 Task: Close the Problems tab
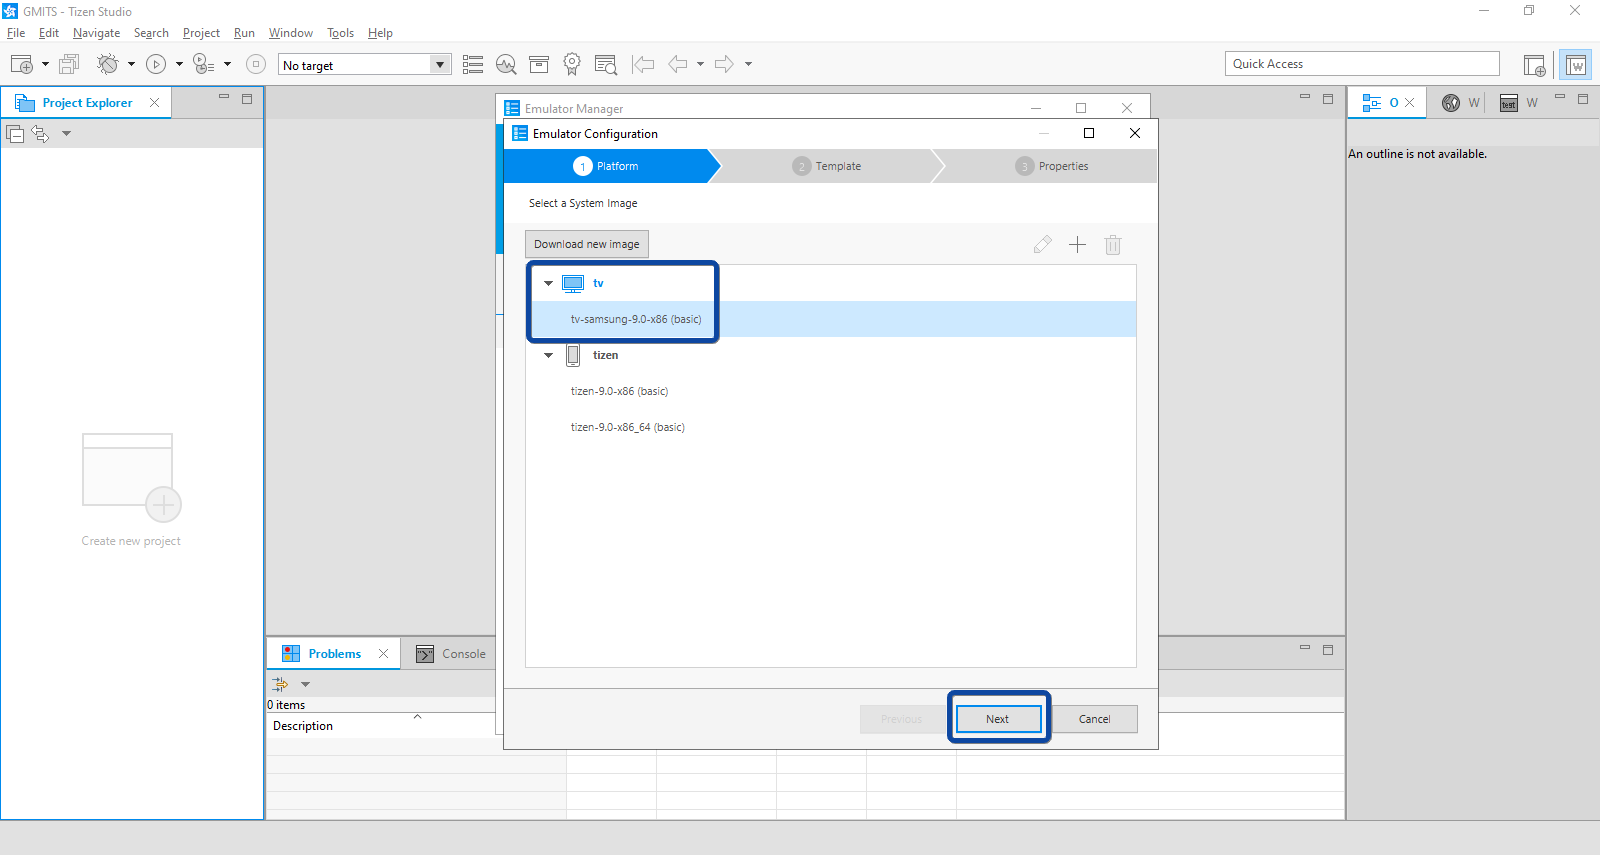[383, 653]
